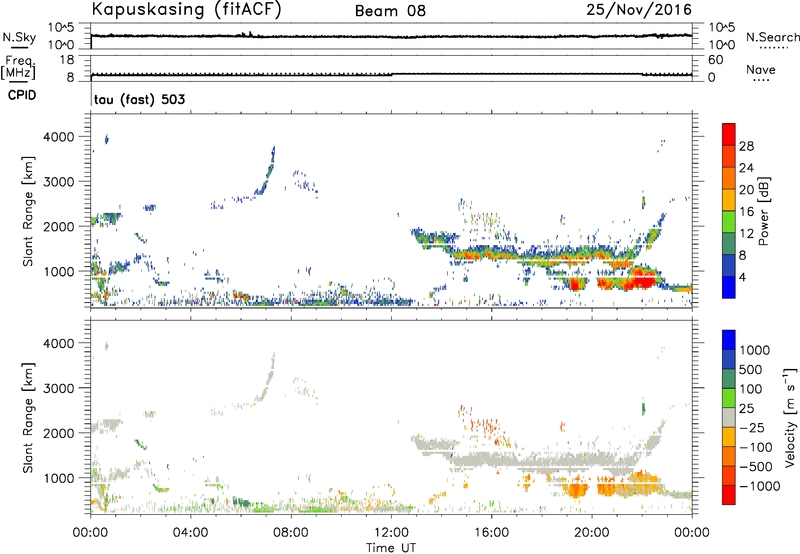Click the yellow-orange 16–20 dB Power color bar segment
The height and width of the screenshot is (554, 800).
coord(729,200)
